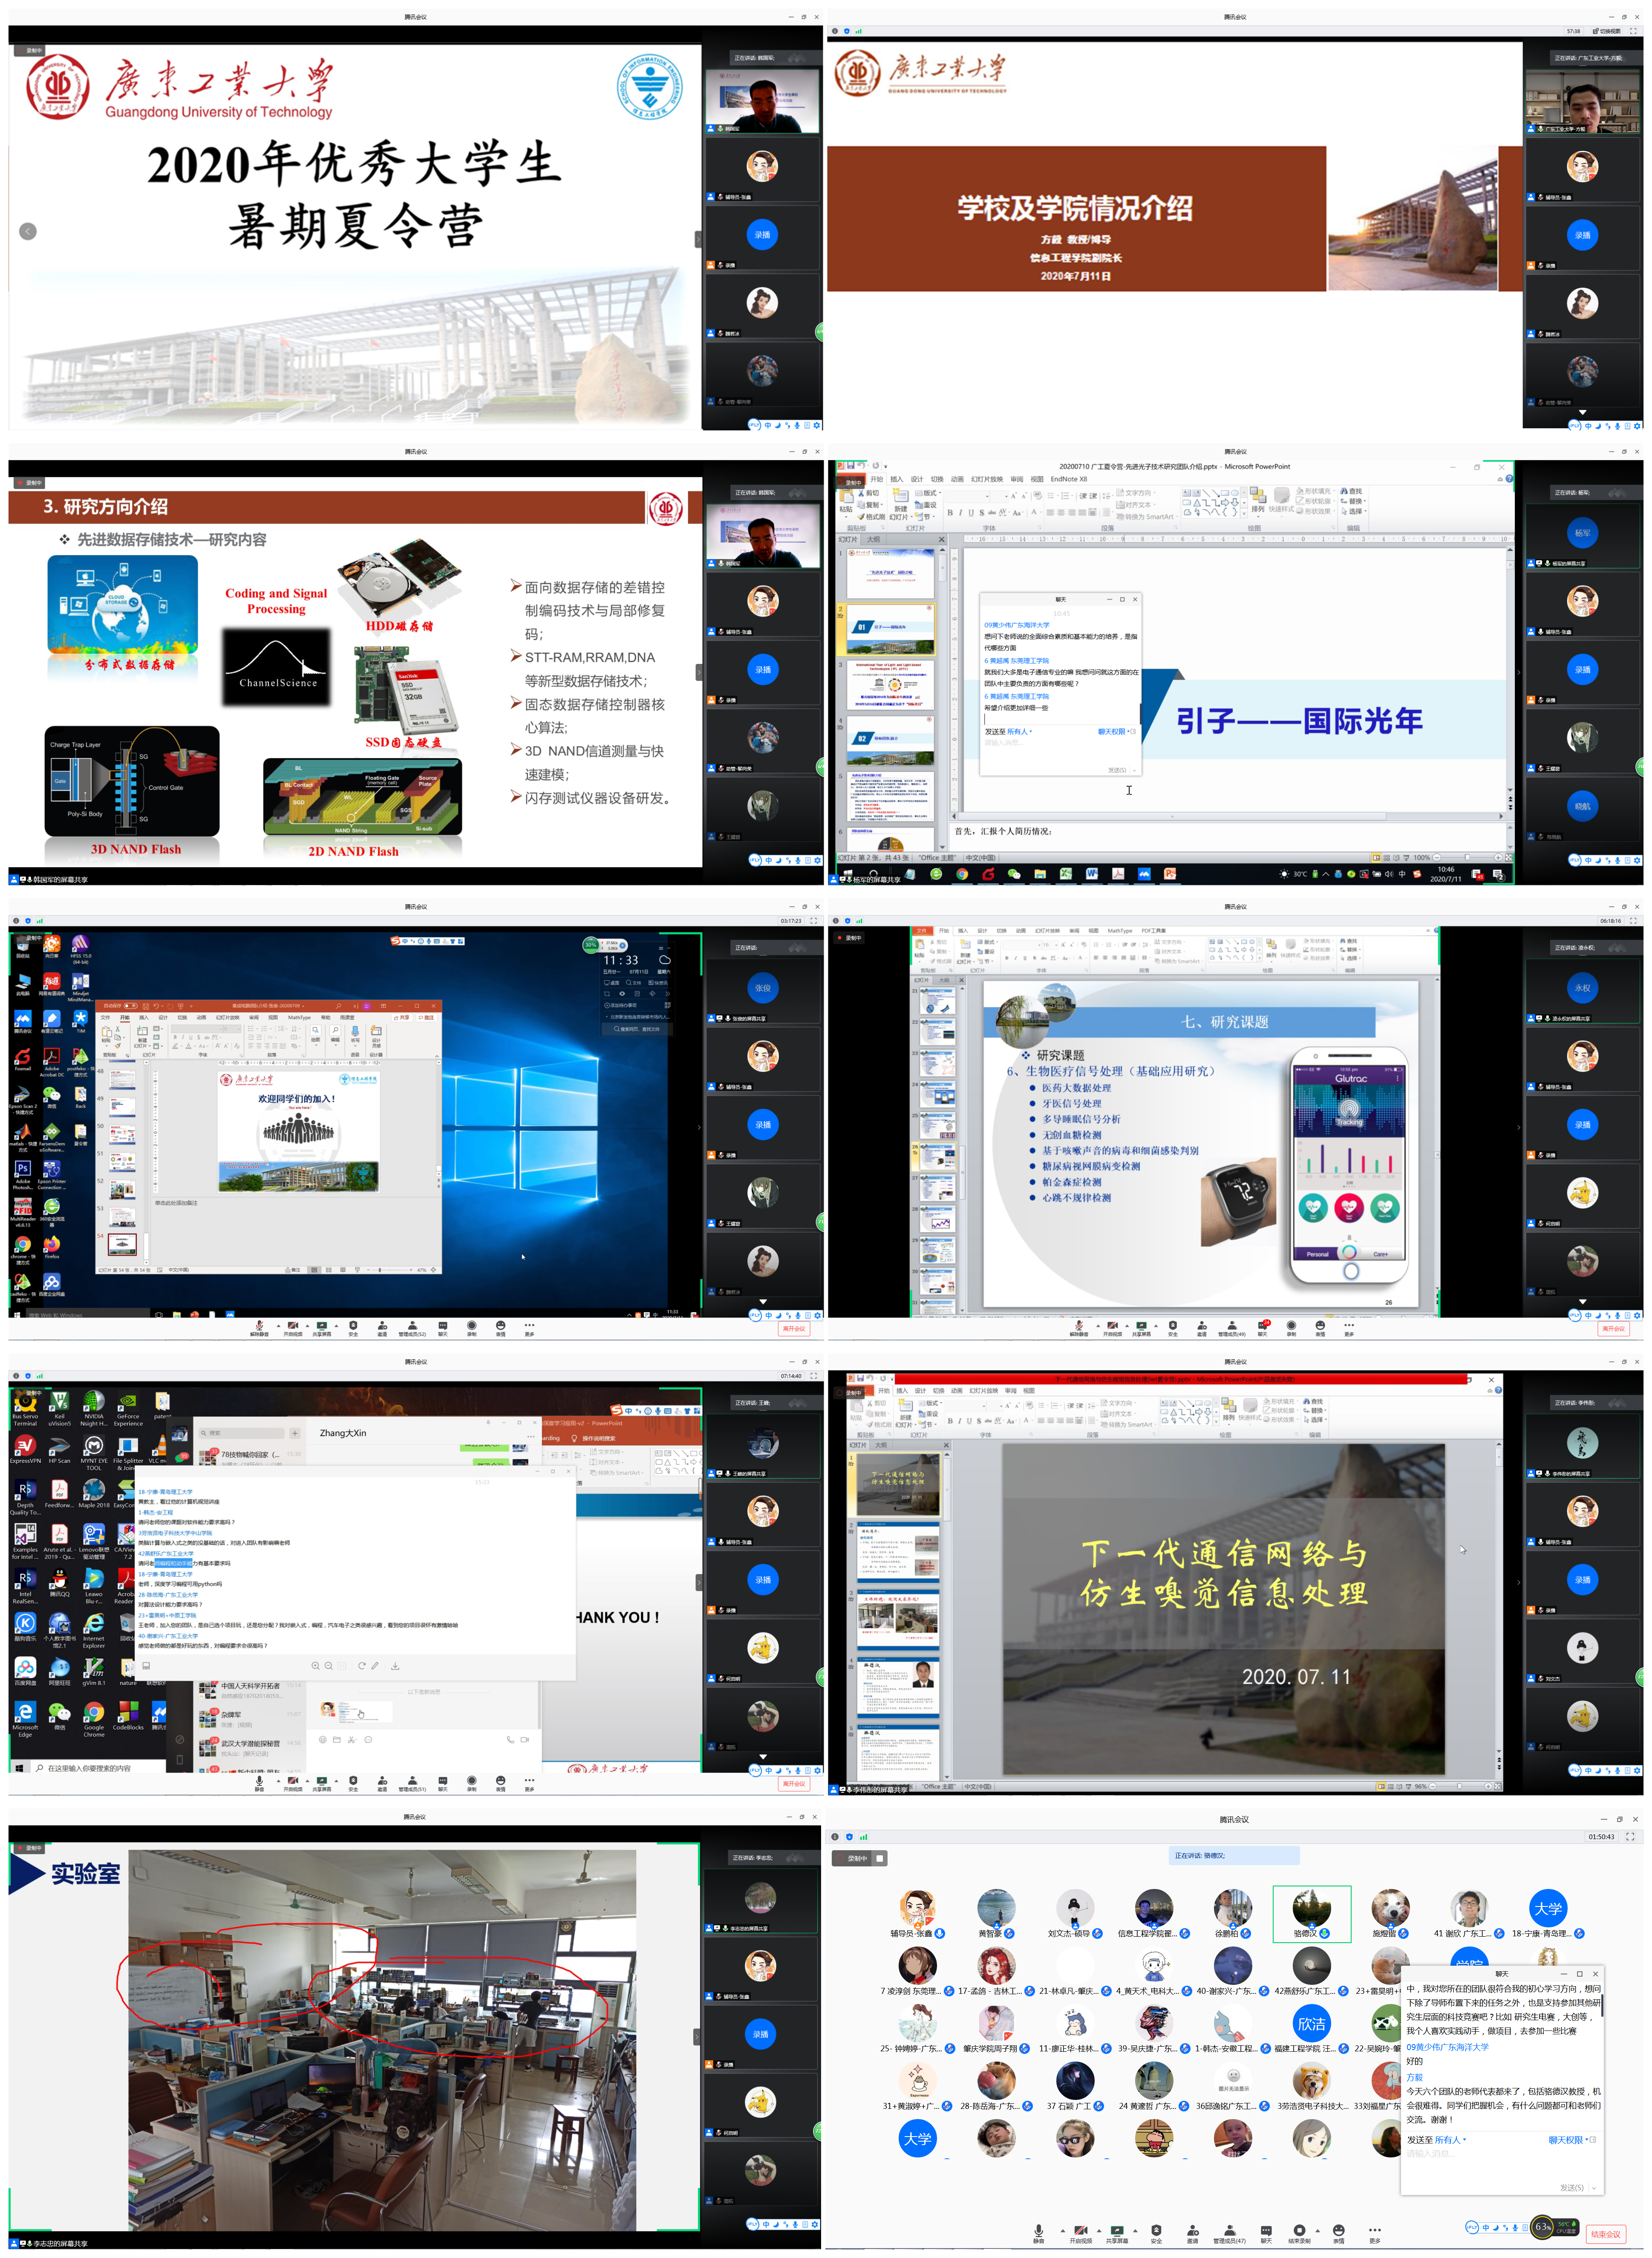Open PowerPoint font name combo box
1652x2258 pixels.
[x=967, y=496]
